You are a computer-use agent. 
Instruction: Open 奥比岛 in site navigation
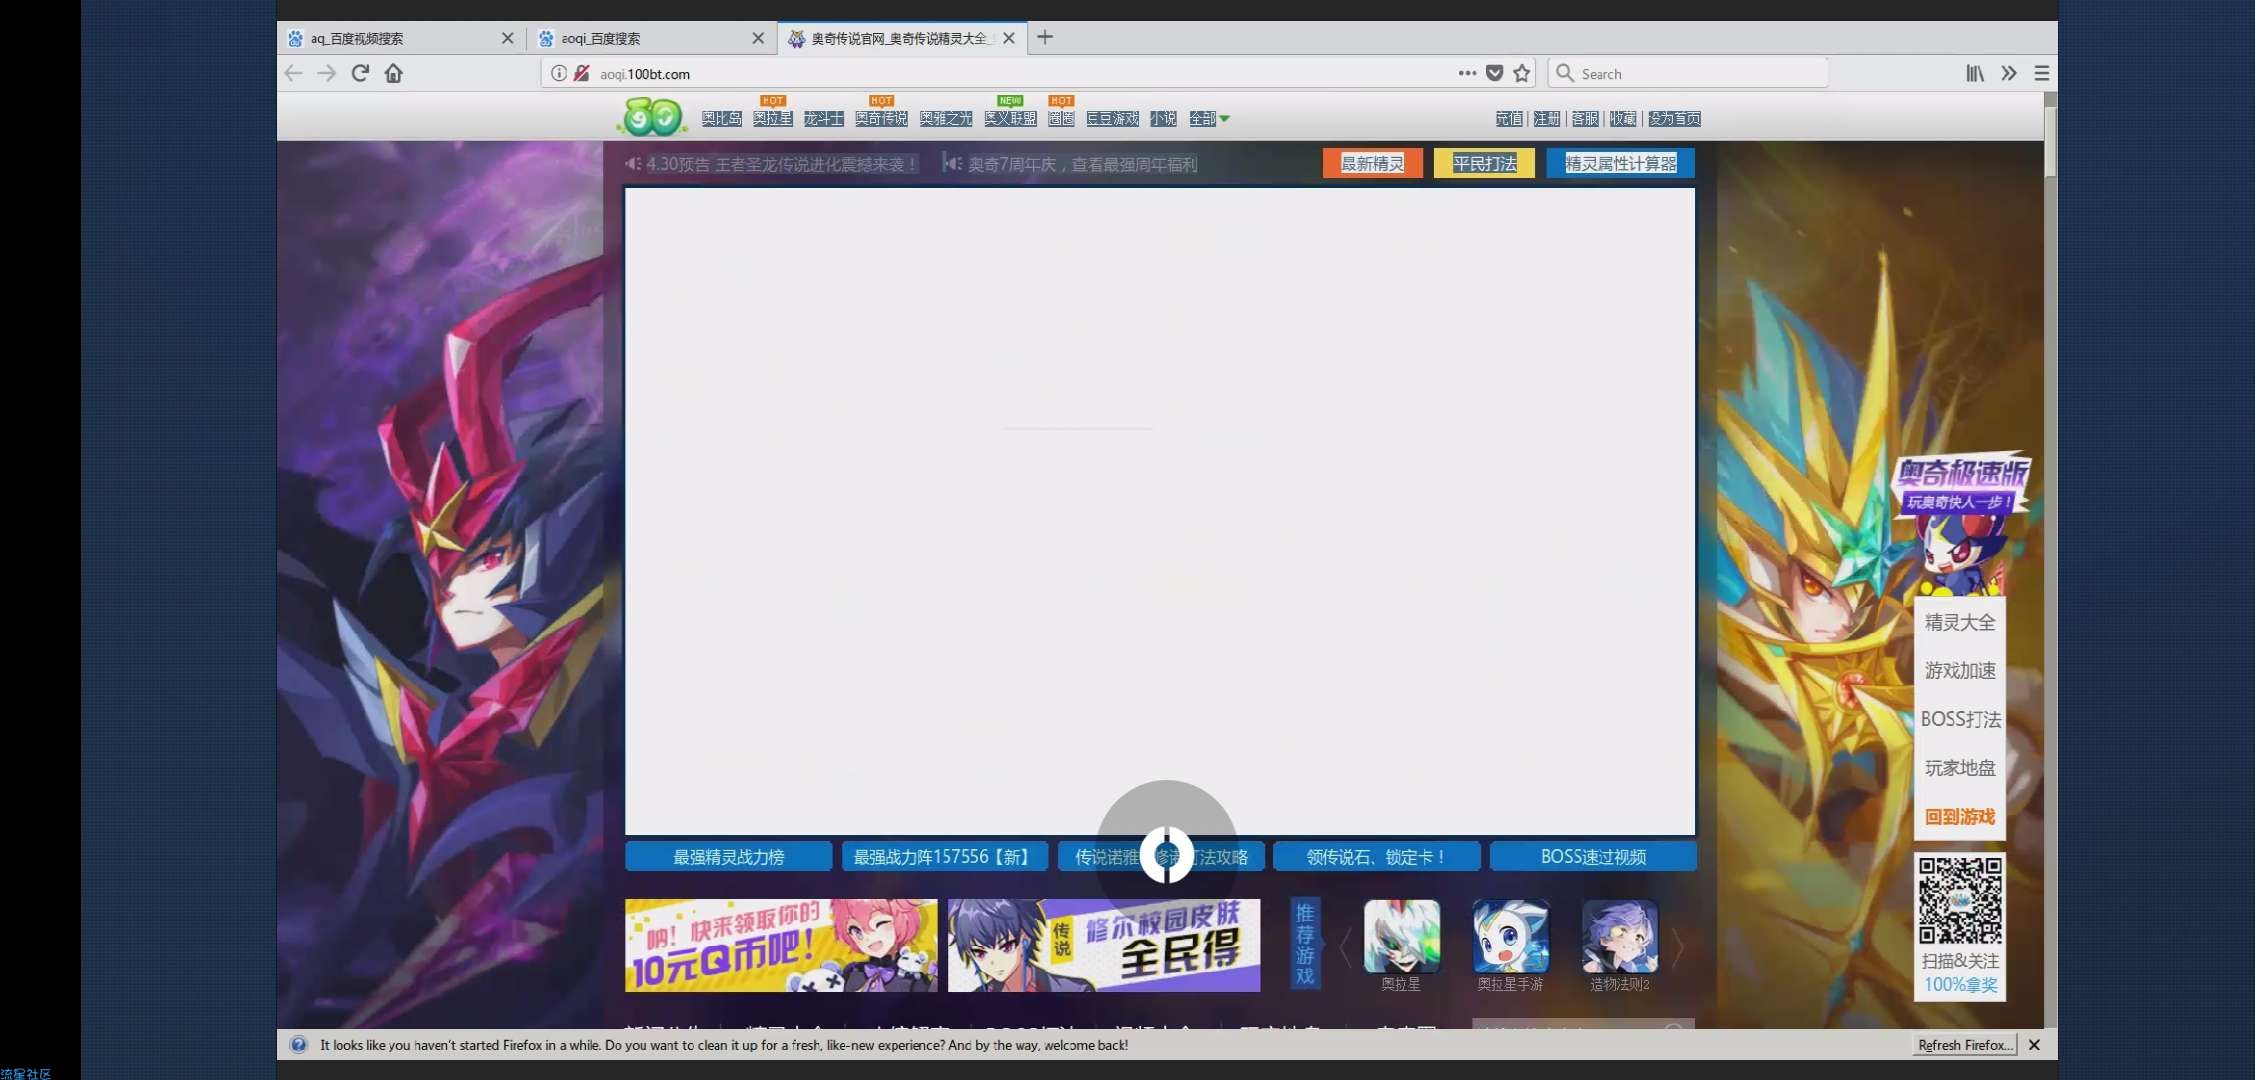[721, 119]
